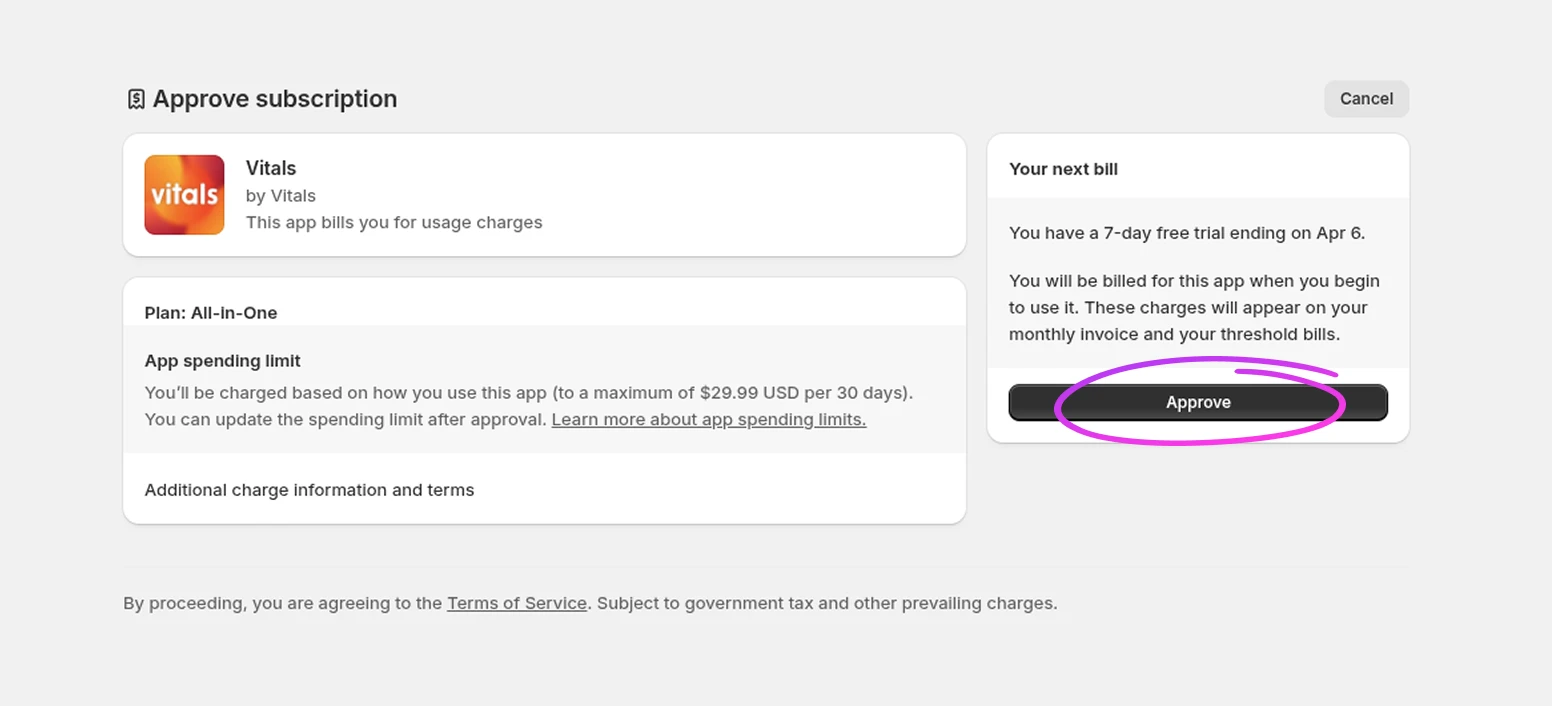Click 'You can update the spending limit' sentence
This screenshot has height=706, width=1552.
tap(346, 420)
